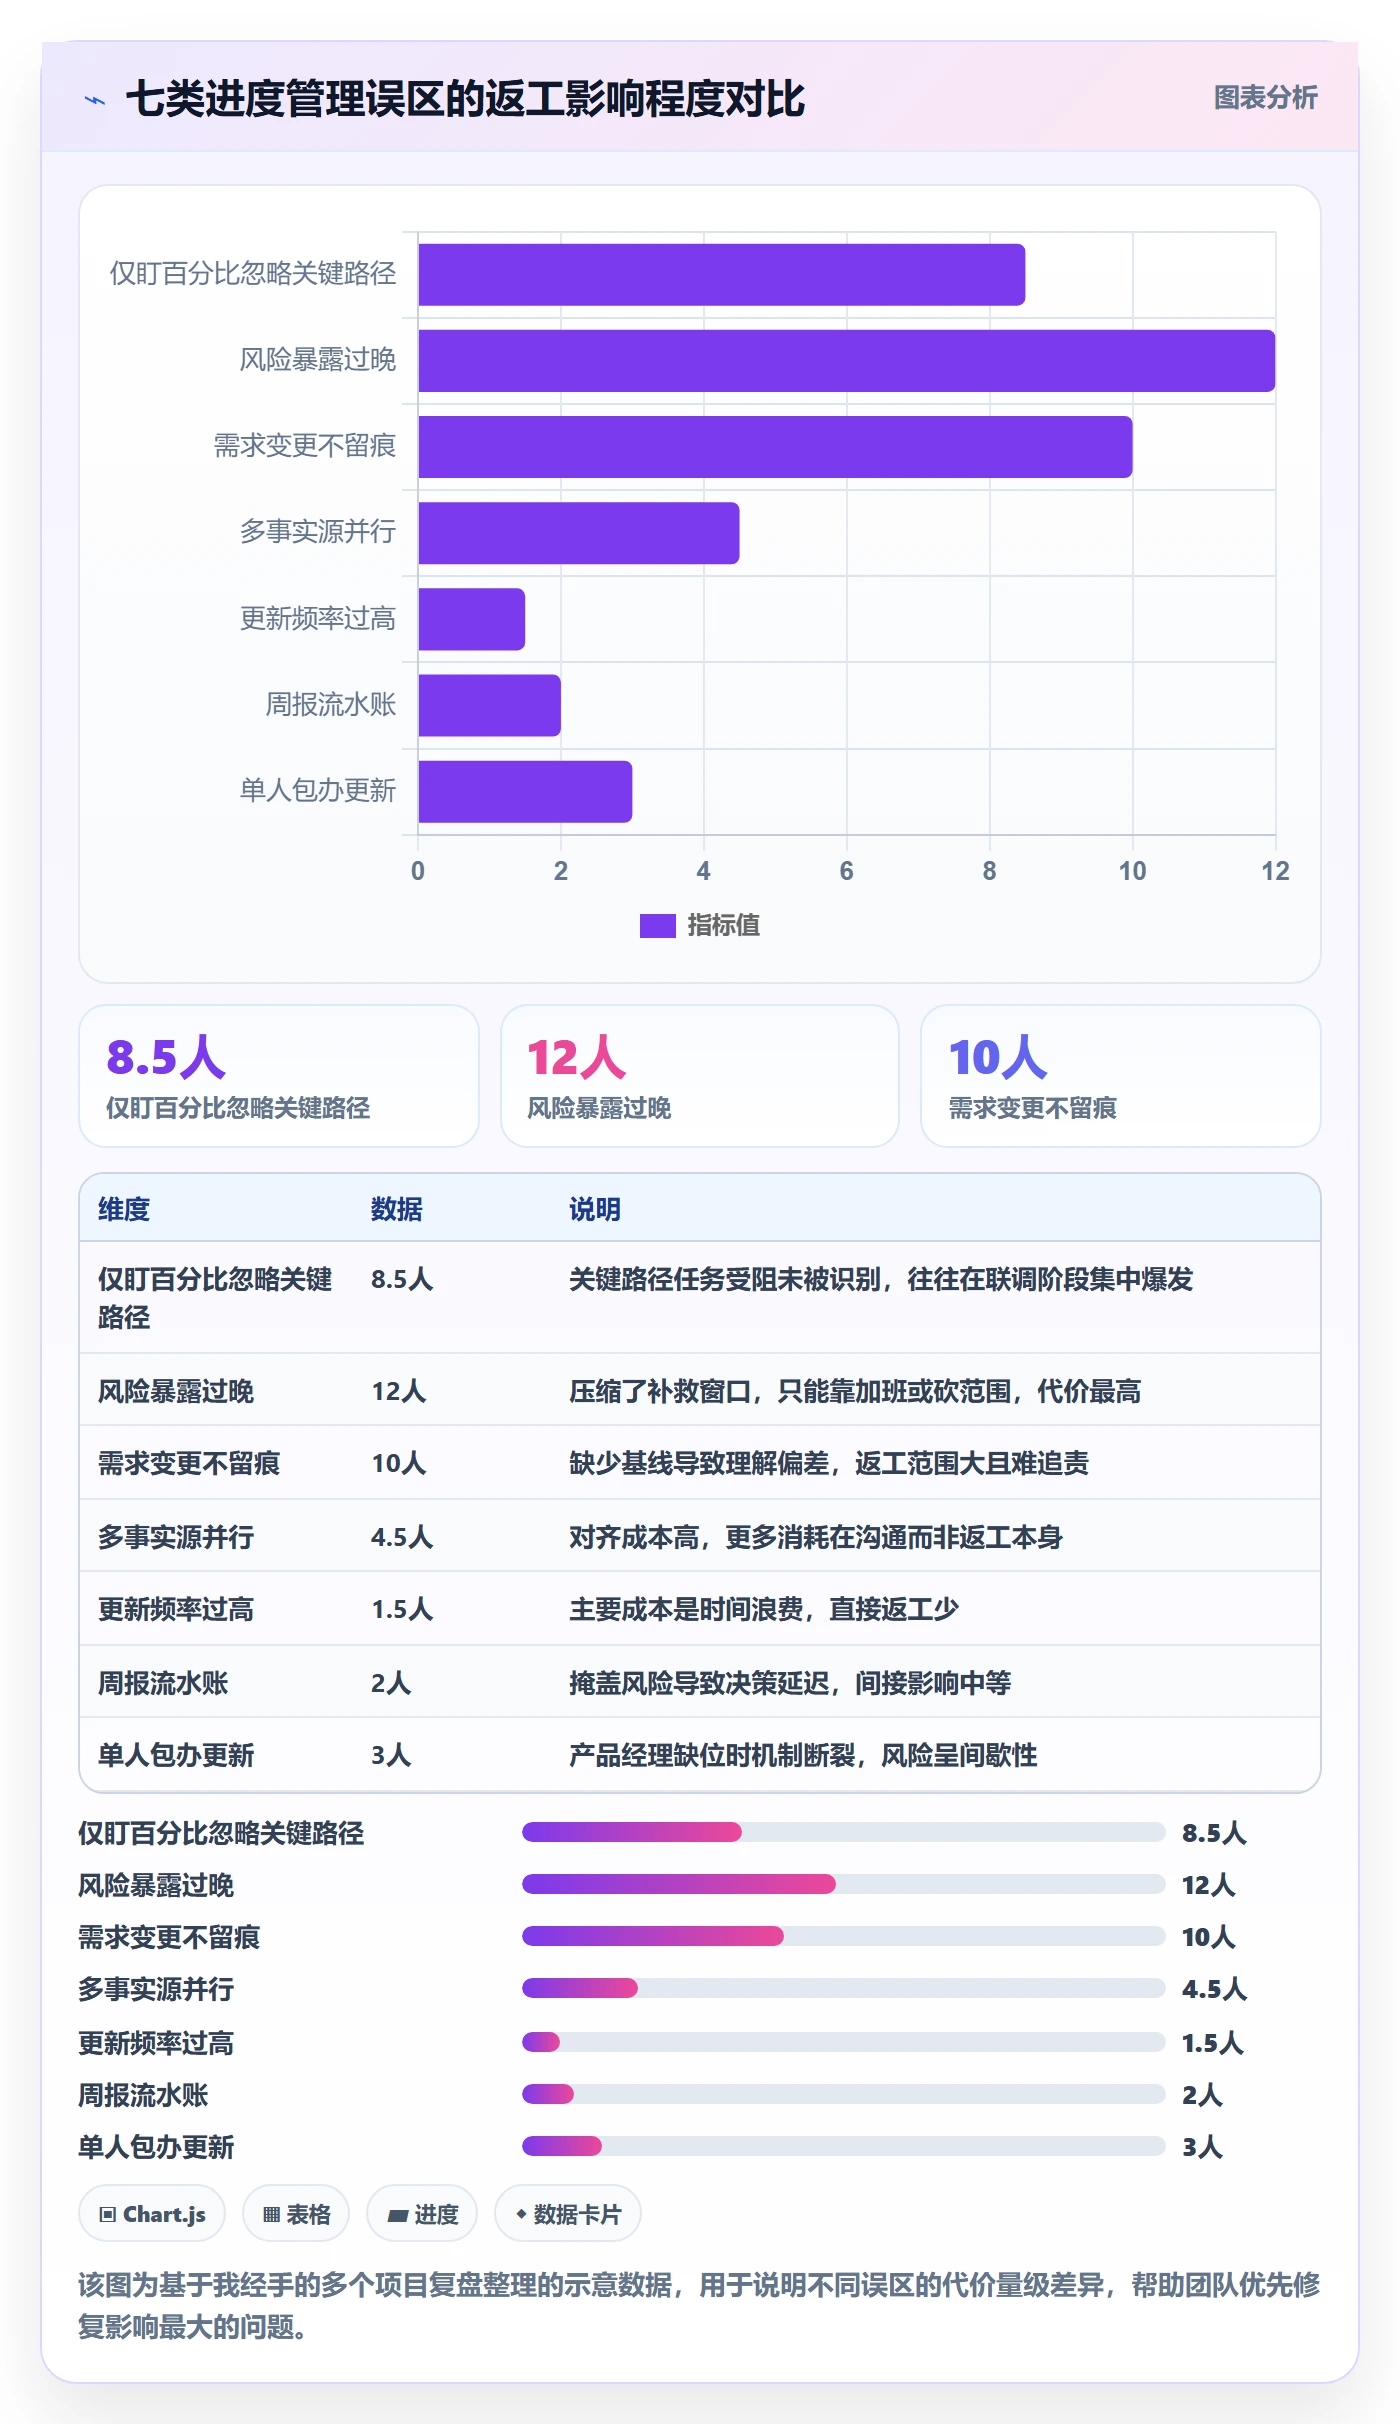Click the 周报流水账 chart bar
The height and width of the screenshot is (2424, 1400).
(x=489, y=706)
